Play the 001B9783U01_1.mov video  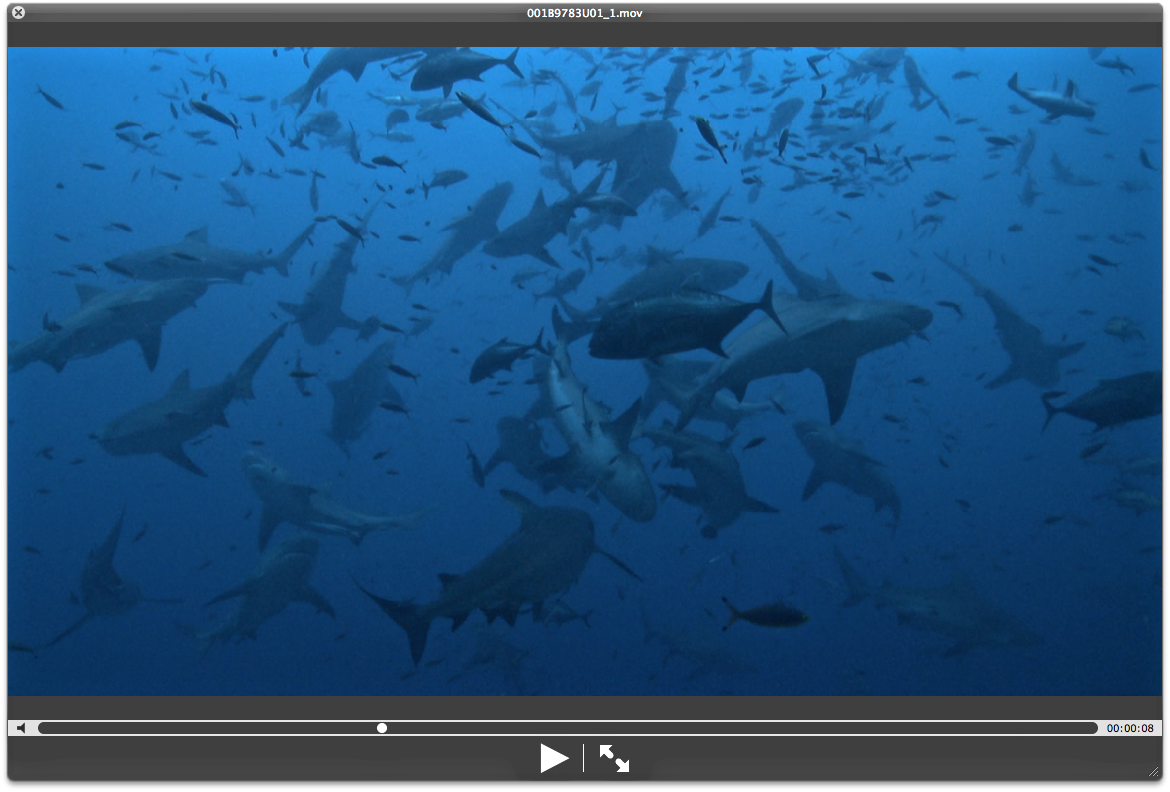pos(554,758)
